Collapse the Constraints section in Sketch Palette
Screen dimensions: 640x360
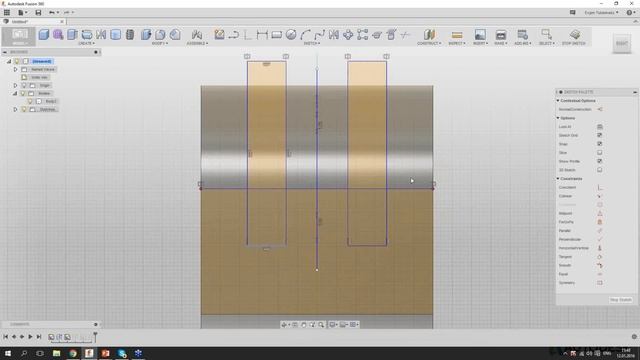(x=558, y=179)
